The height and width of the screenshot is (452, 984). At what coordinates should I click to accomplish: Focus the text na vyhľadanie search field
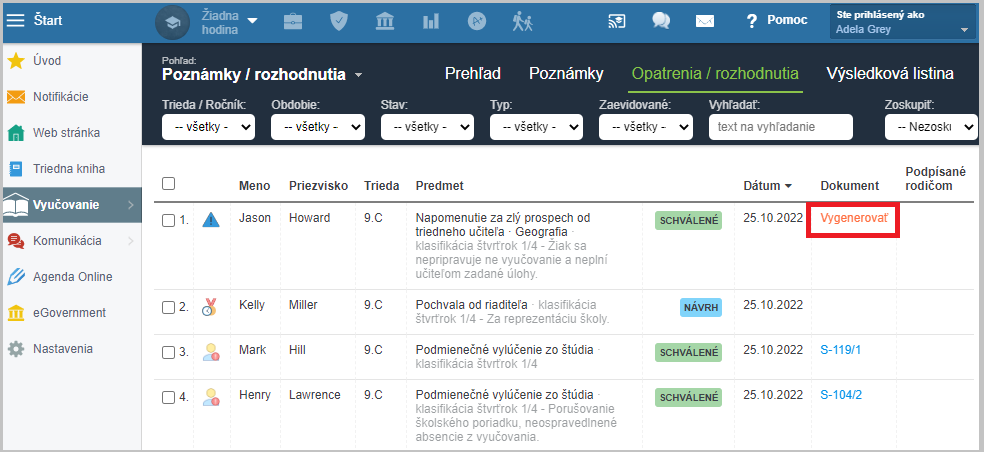781,127
